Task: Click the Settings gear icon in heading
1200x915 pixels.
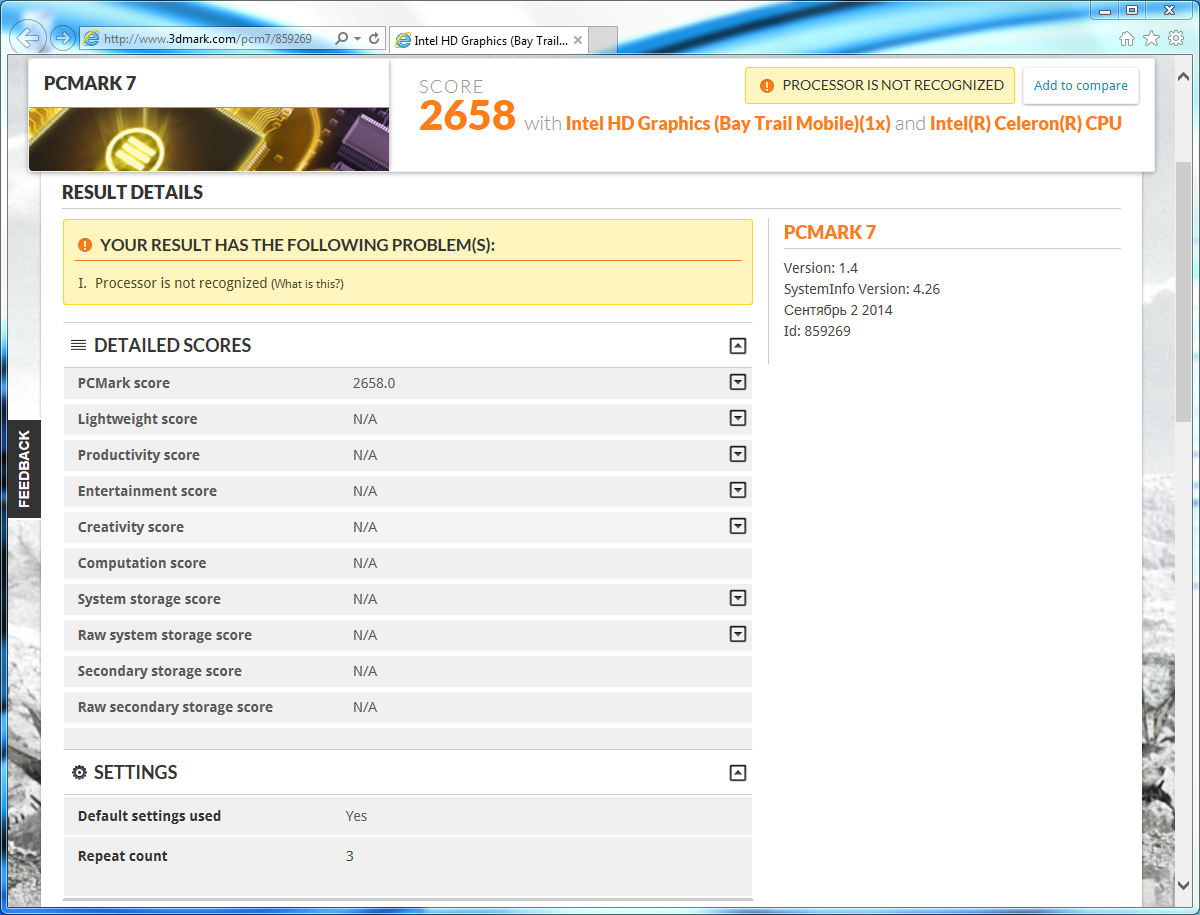Action: pos(79,773)
